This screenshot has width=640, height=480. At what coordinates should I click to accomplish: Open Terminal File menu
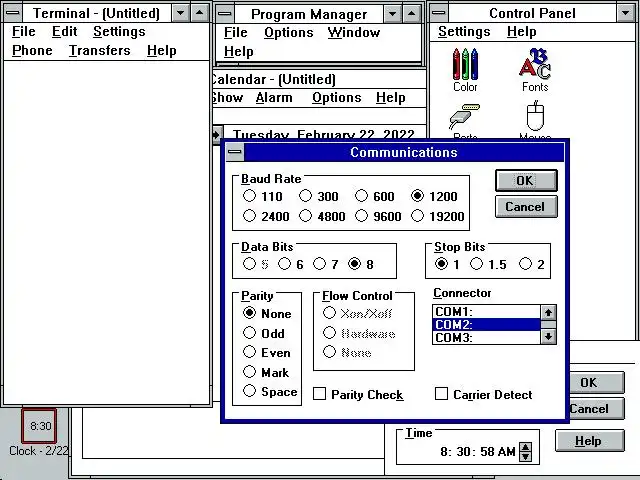24,31
